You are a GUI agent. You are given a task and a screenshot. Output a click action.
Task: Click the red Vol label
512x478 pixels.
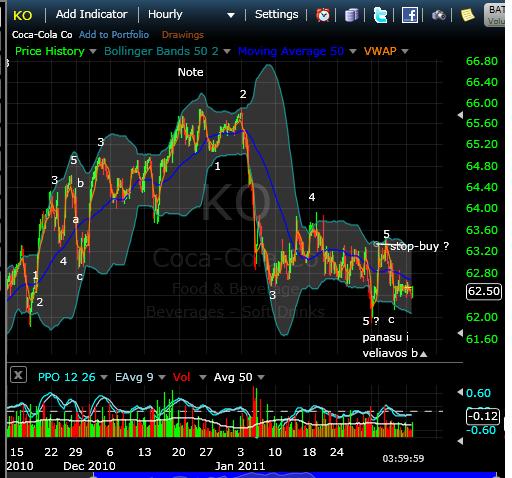tap(182, 377)
